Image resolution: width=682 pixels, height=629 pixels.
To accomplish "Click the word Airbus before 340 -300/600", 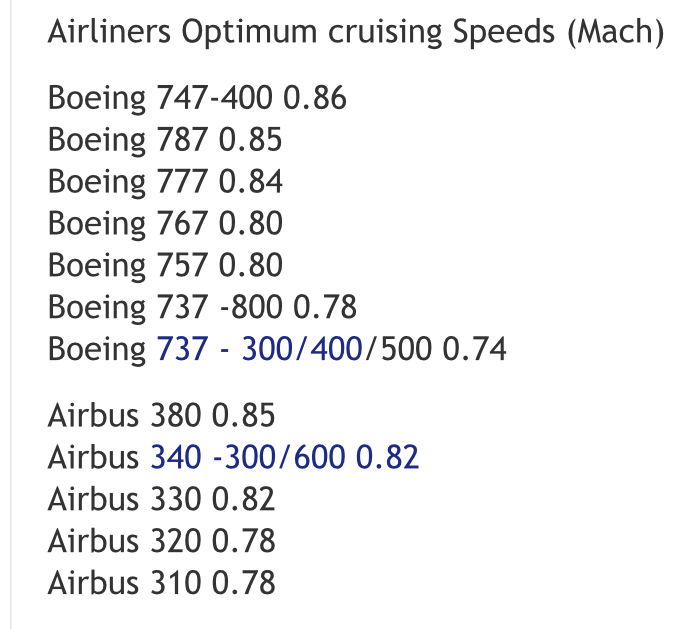I will pyautogui.click(x=93, y=457).
